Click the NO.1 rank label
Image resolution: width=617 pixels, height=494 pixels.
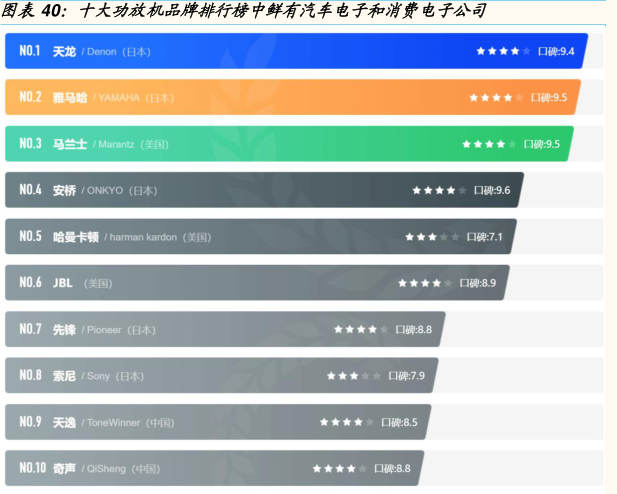pos(30,51)
